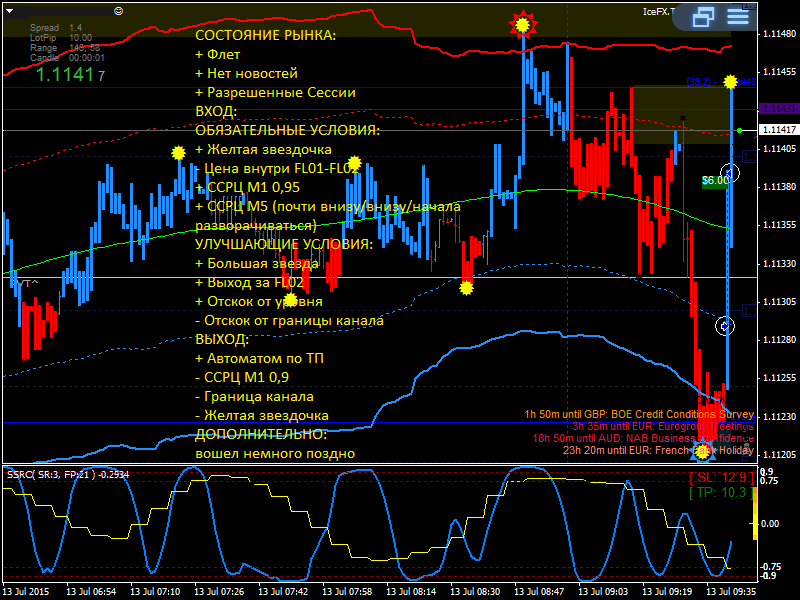Image resolution: width=800 pixels, height=600 pixels.
Task: Click the small black asterisk marker
Action: 683,118
